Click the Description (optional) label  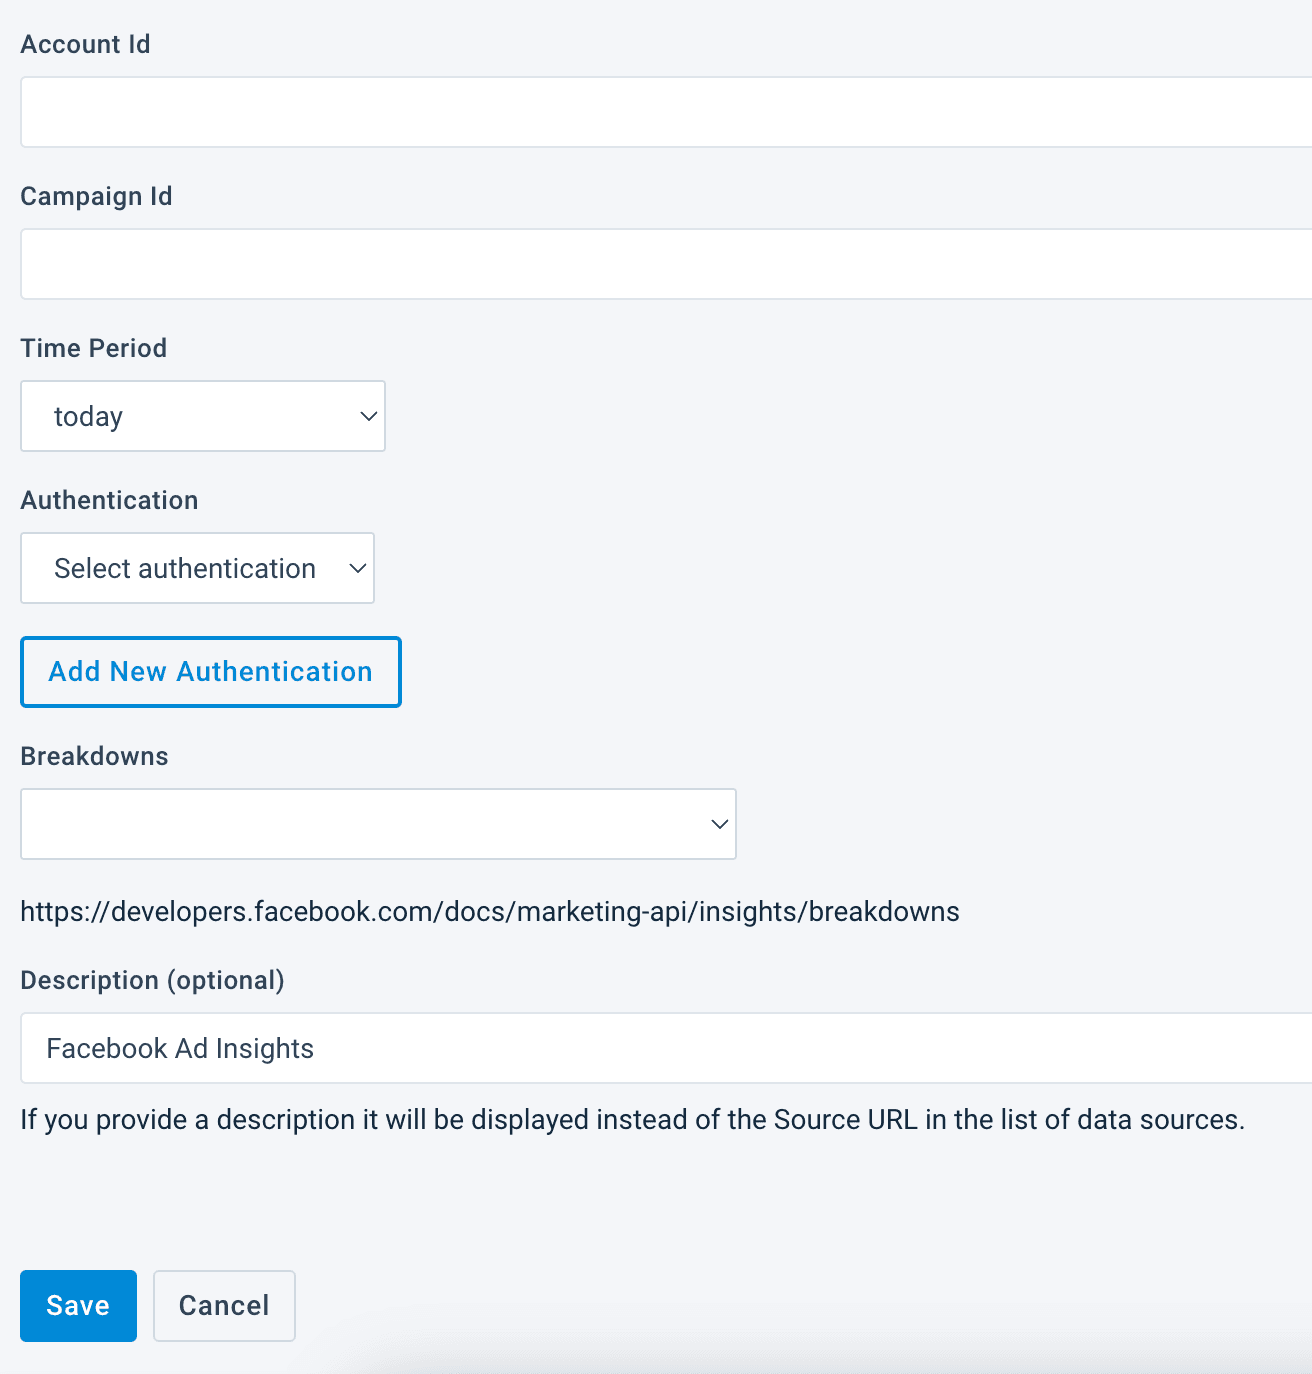[153, 980]
